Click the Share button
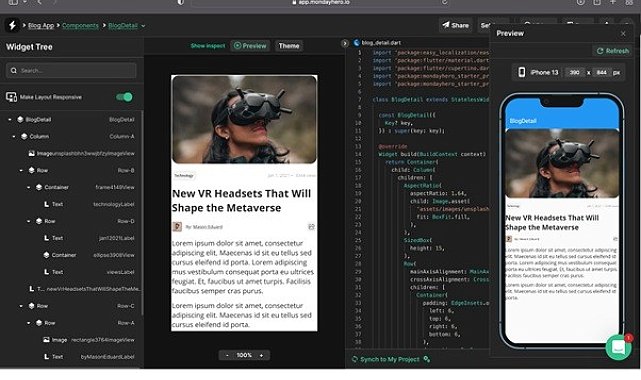 coord(455,25)
